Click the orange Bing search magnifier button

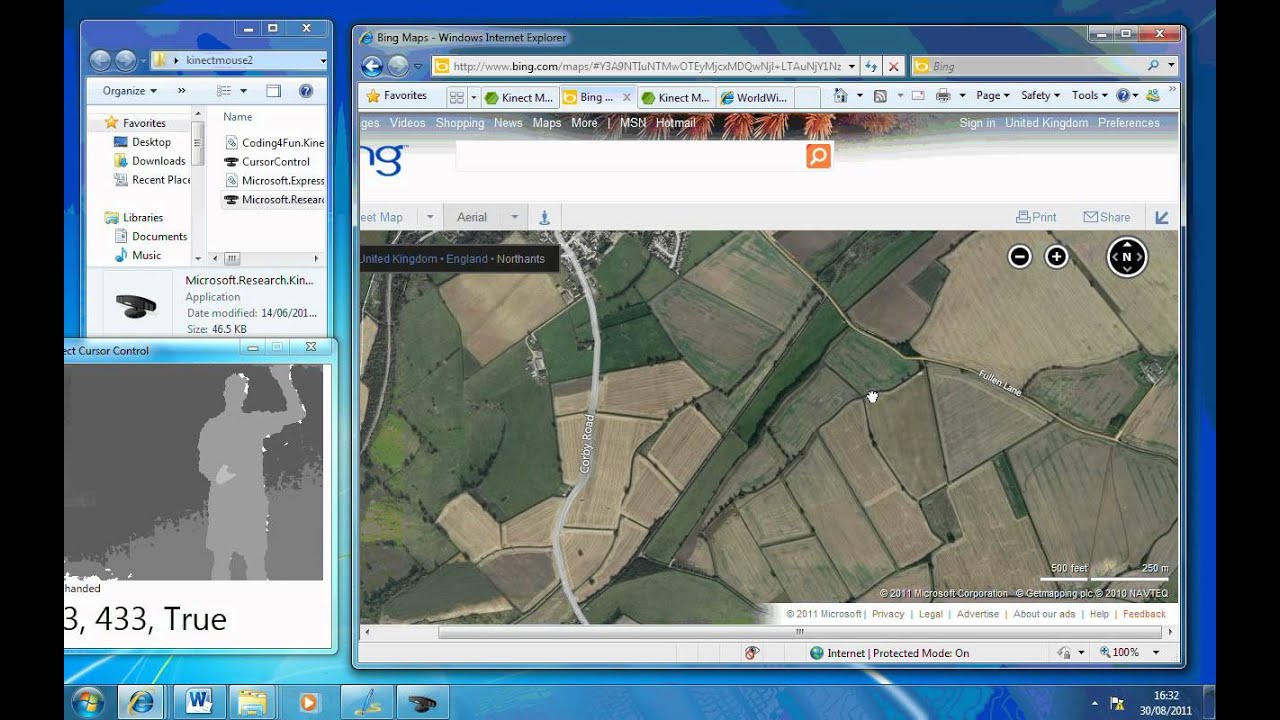click(818, 156)
